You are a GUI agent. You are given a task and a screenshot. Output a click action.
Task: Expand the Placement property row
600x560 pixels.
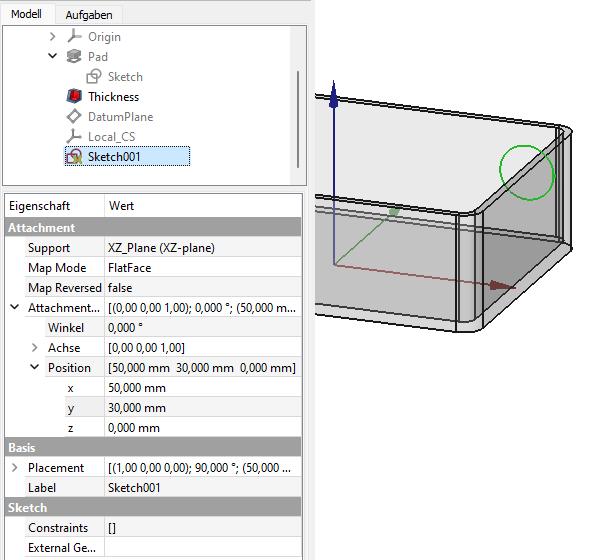(x=14, y=468)
